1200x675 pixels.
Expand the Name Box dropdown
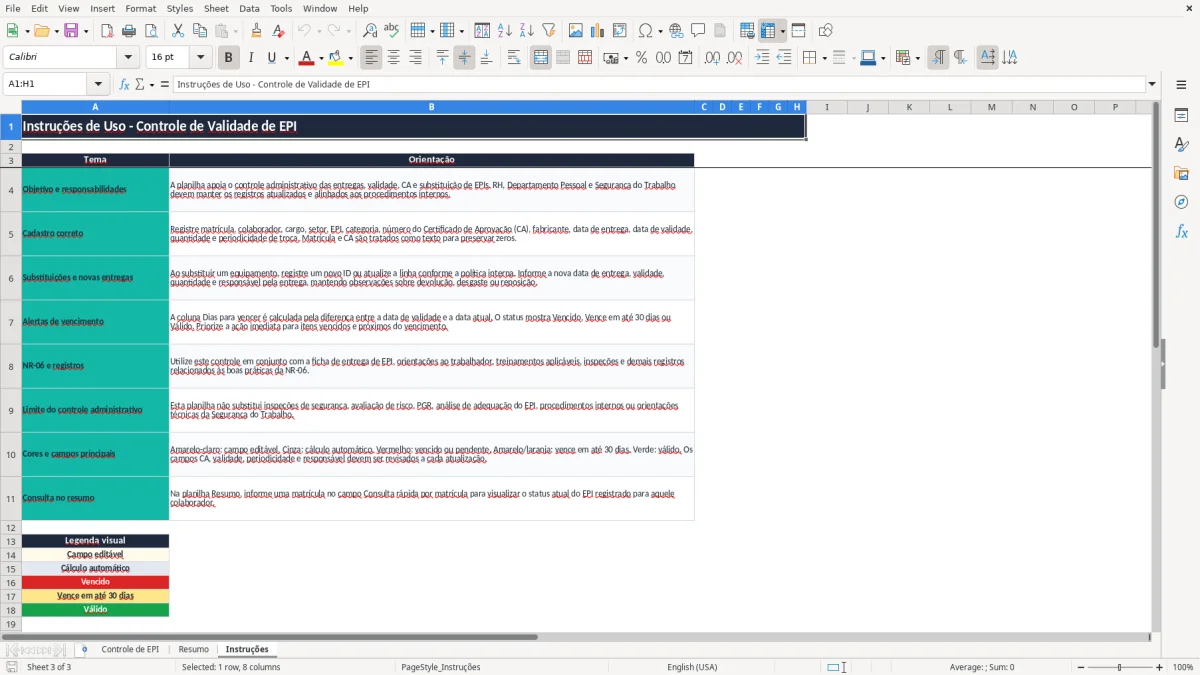[98, 84]
